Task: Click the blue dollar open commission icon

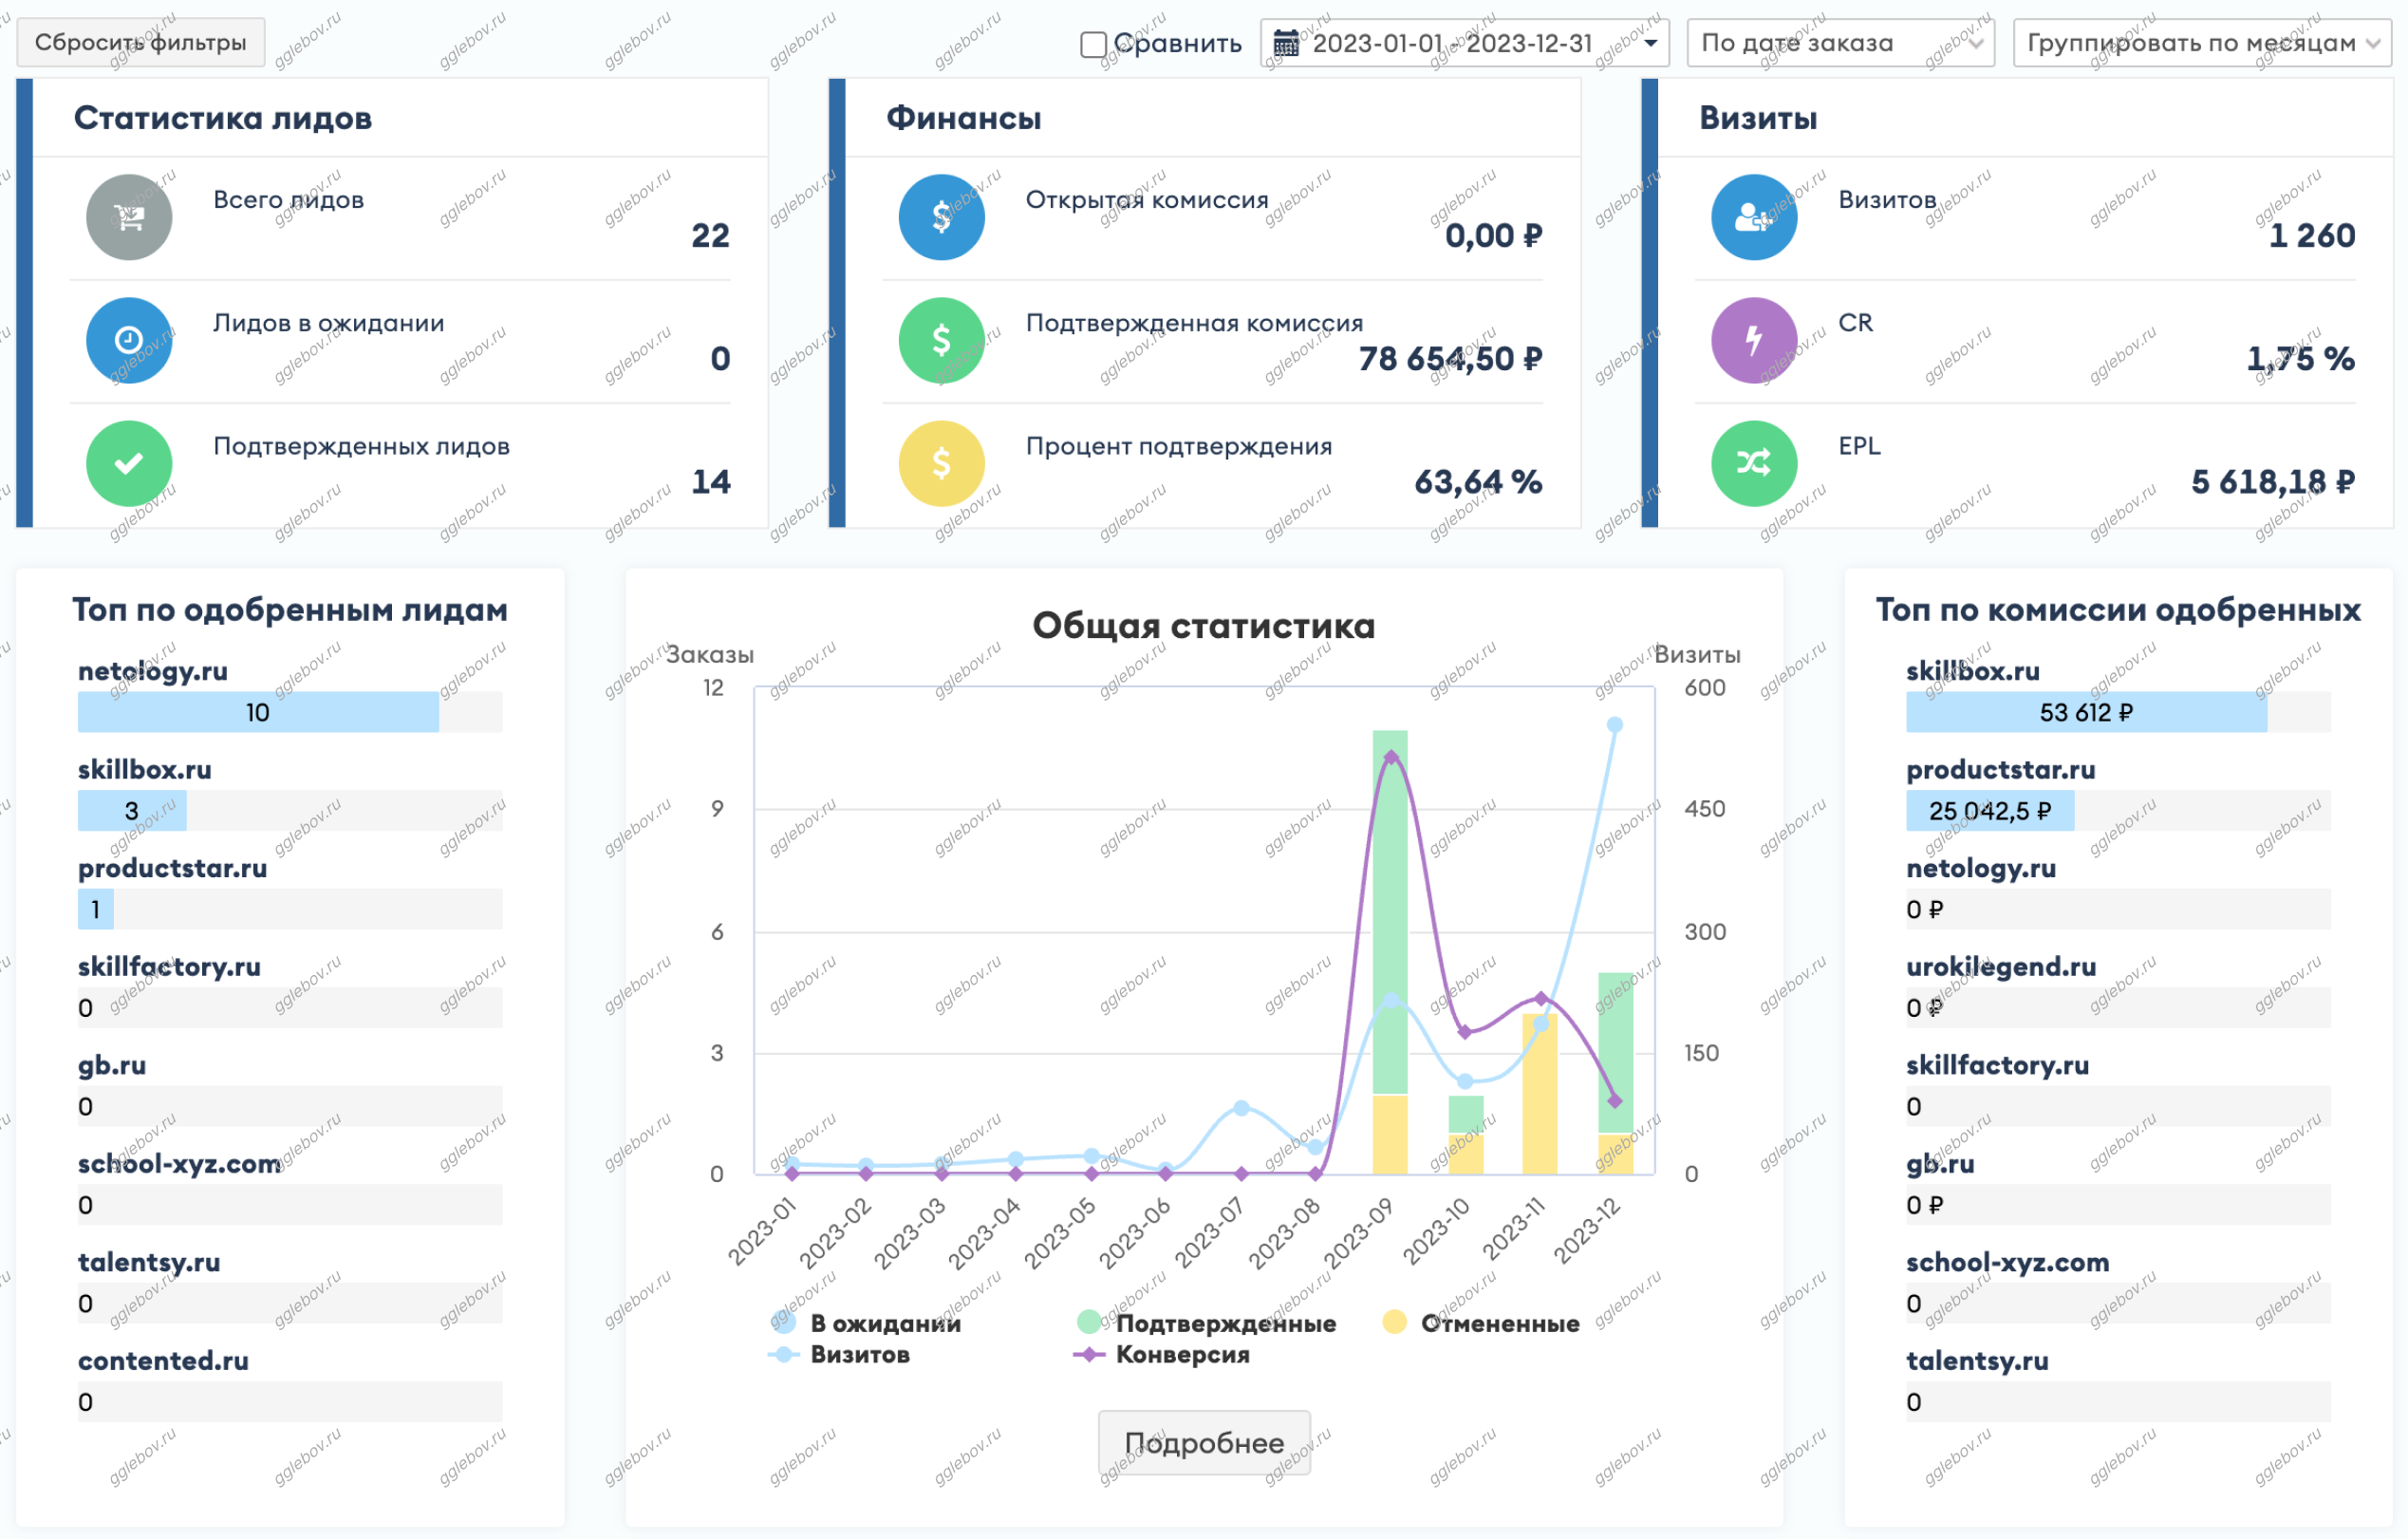Action: [941, 217]
